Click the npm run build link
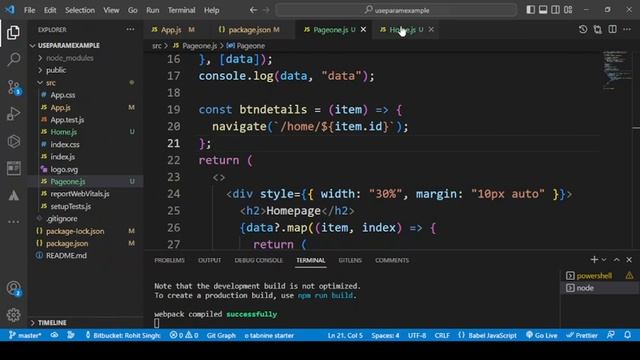 tap(325, 296)
